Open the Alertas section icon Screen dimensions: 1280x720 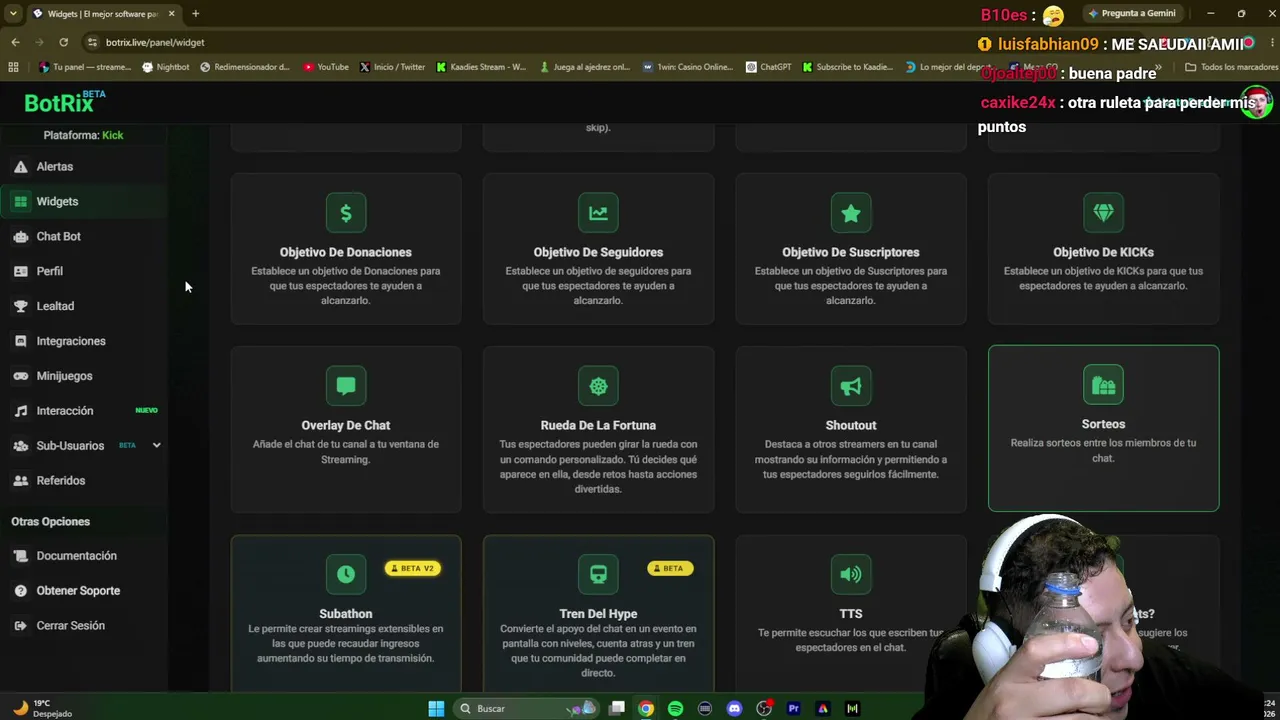point(20,167)
